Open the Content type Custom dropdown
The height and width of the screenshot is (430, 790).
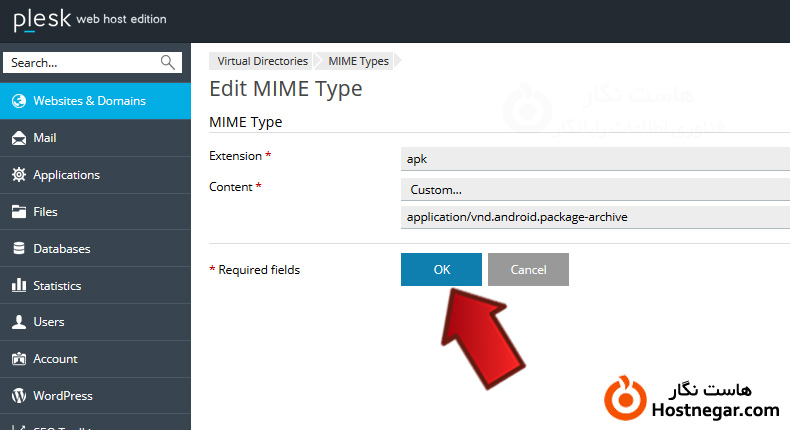595,189
